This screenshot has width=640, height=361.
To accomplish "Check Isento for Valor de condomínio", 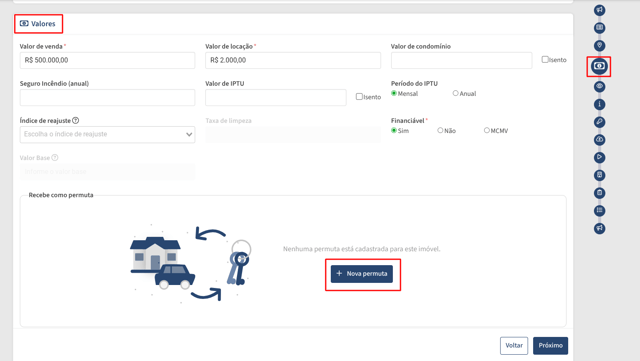I will (544, 60).
